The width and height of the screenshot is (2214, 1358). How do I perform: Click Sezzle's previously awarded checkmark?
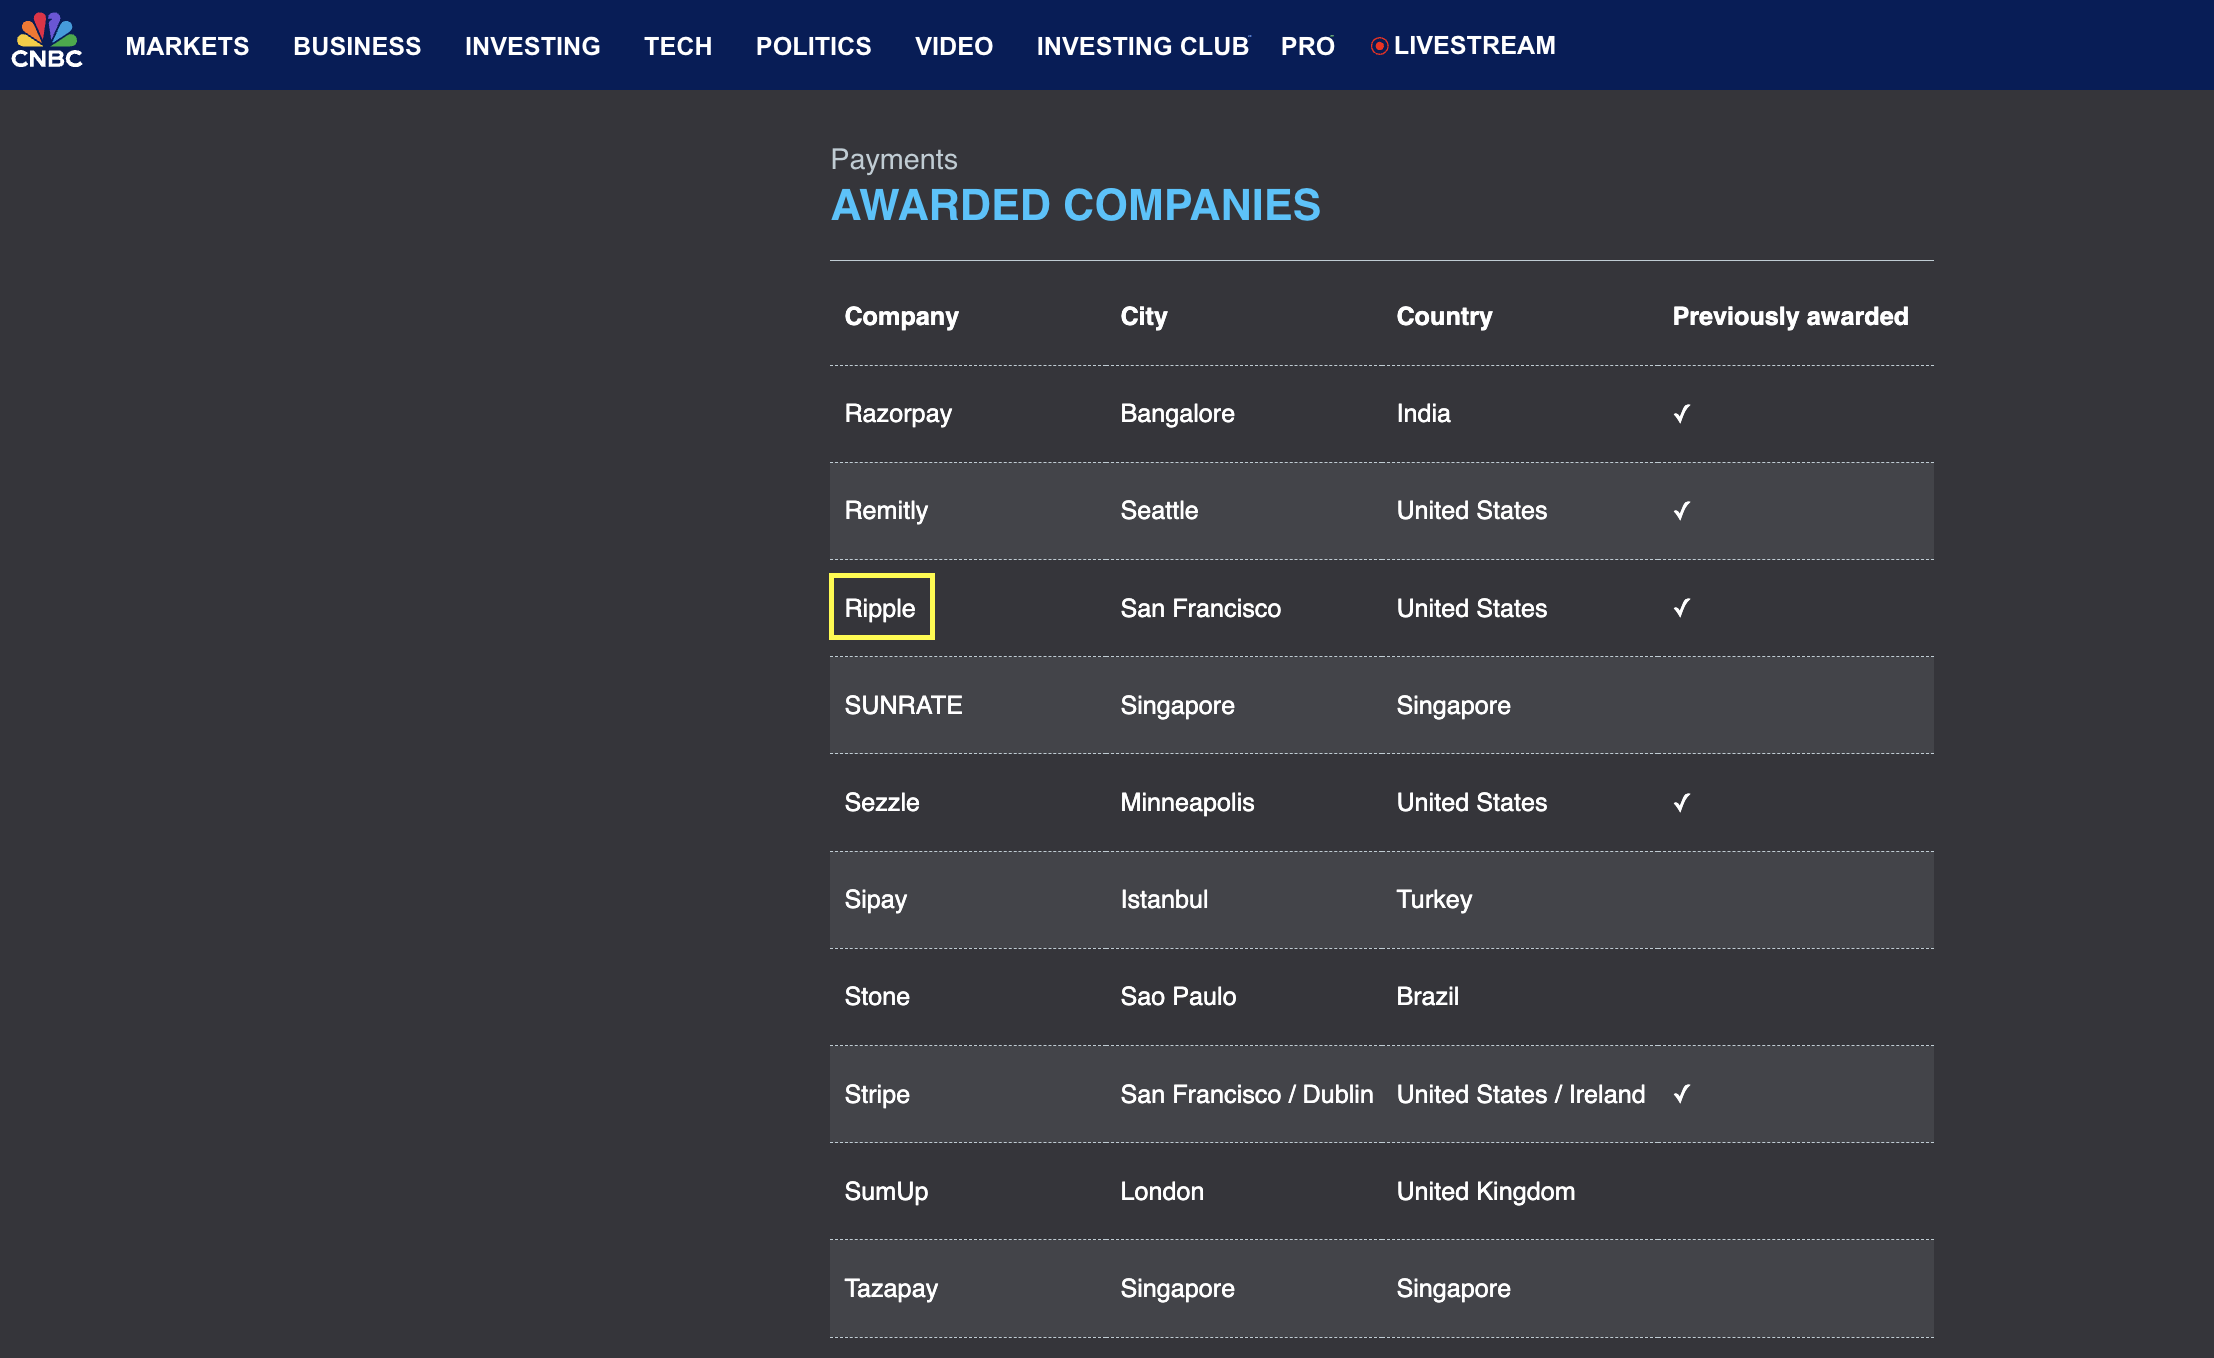coord(1681,803)
